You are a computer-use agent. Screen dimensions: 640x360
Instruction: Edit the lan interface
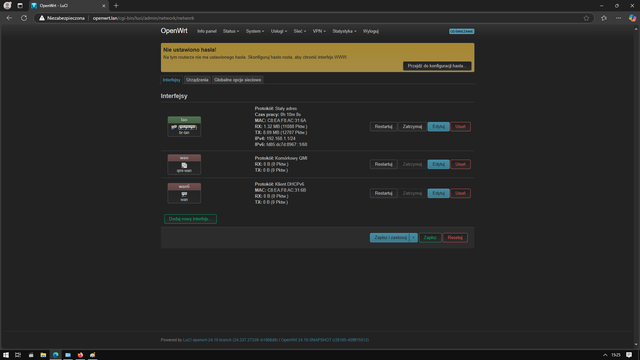(438, 127)
